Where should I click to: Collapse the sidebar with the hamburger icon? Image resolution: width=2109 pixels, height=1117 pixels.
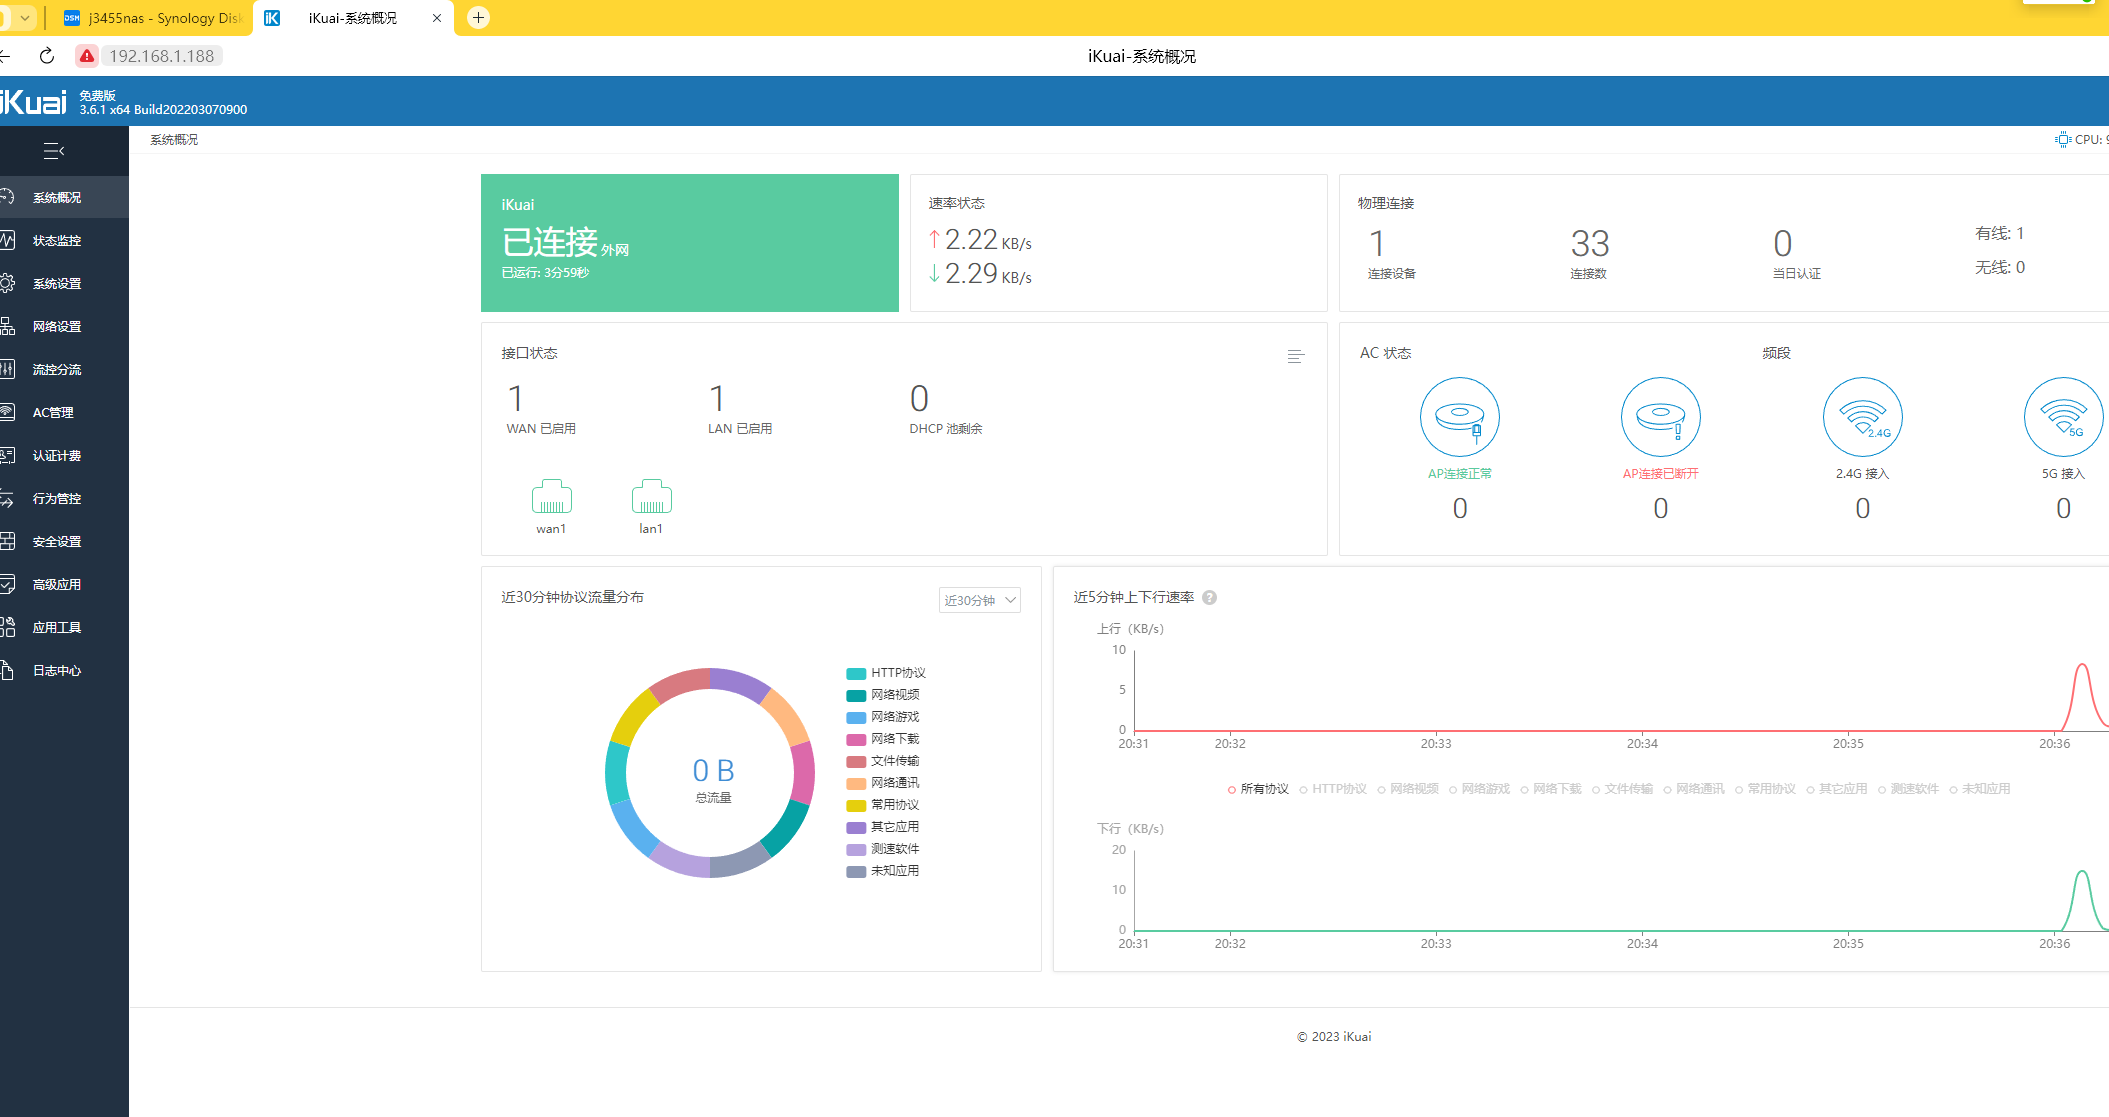tap(54, 151)
